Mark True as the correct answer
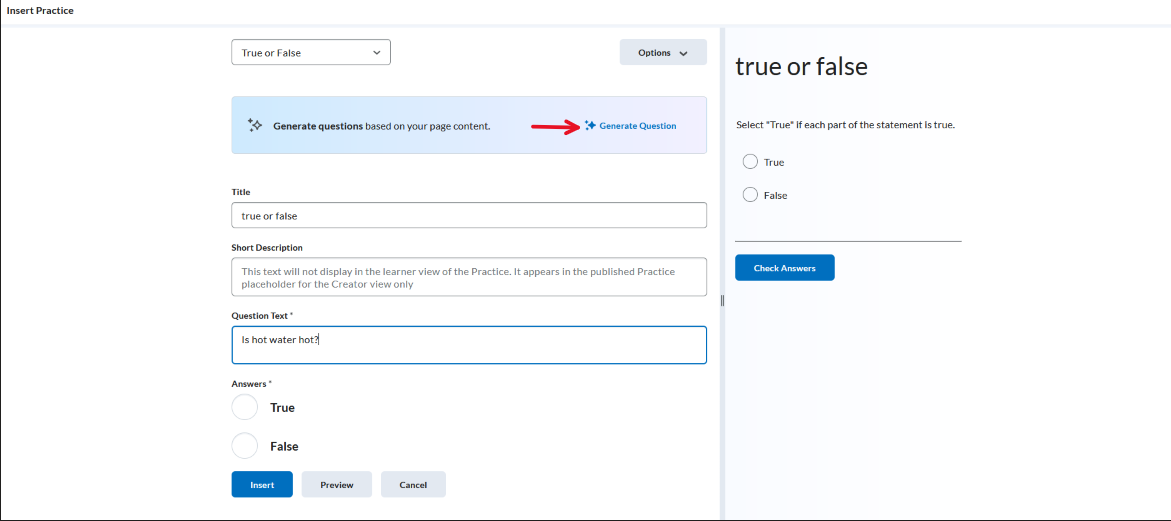The width and height of the screenshot is (1171, 521). [245, 408]
